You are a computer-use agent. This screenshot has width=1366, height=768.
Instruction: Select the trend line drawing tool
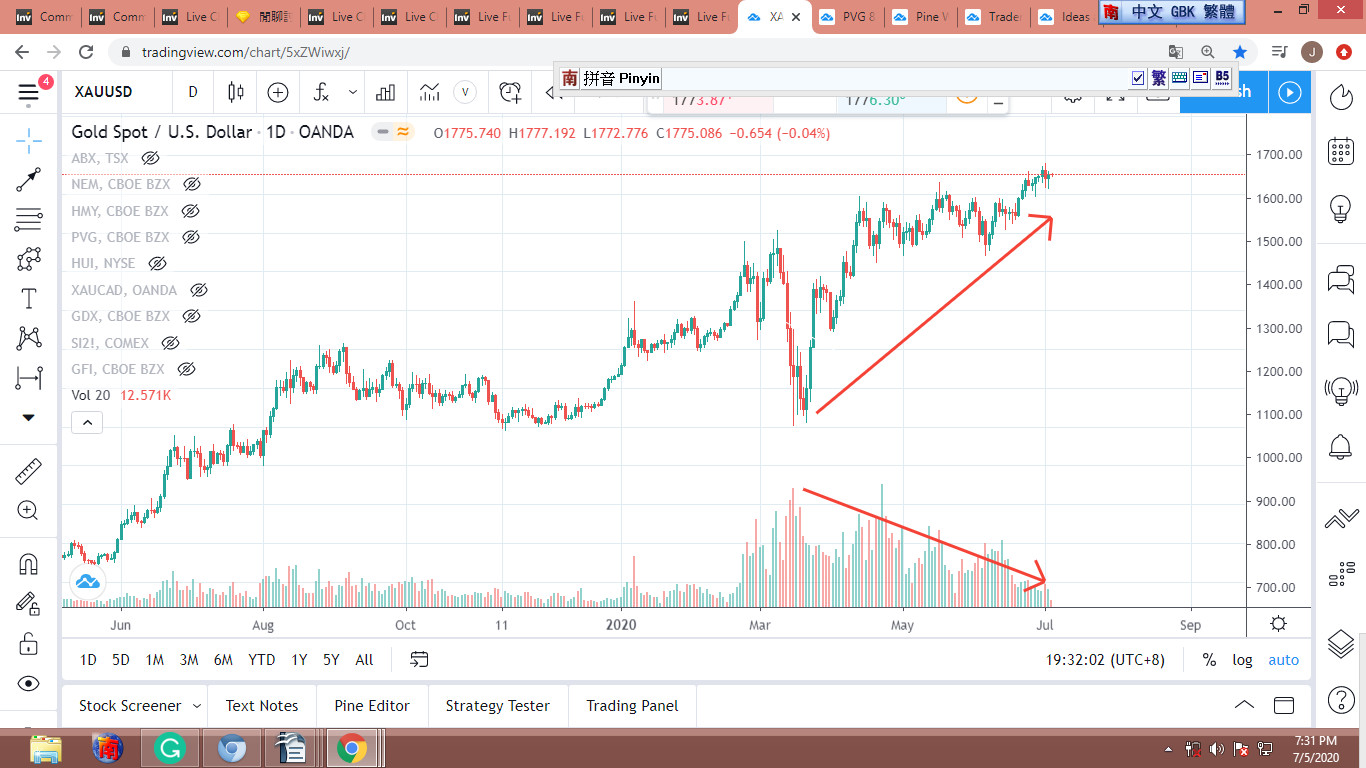[x=28, y=180]
